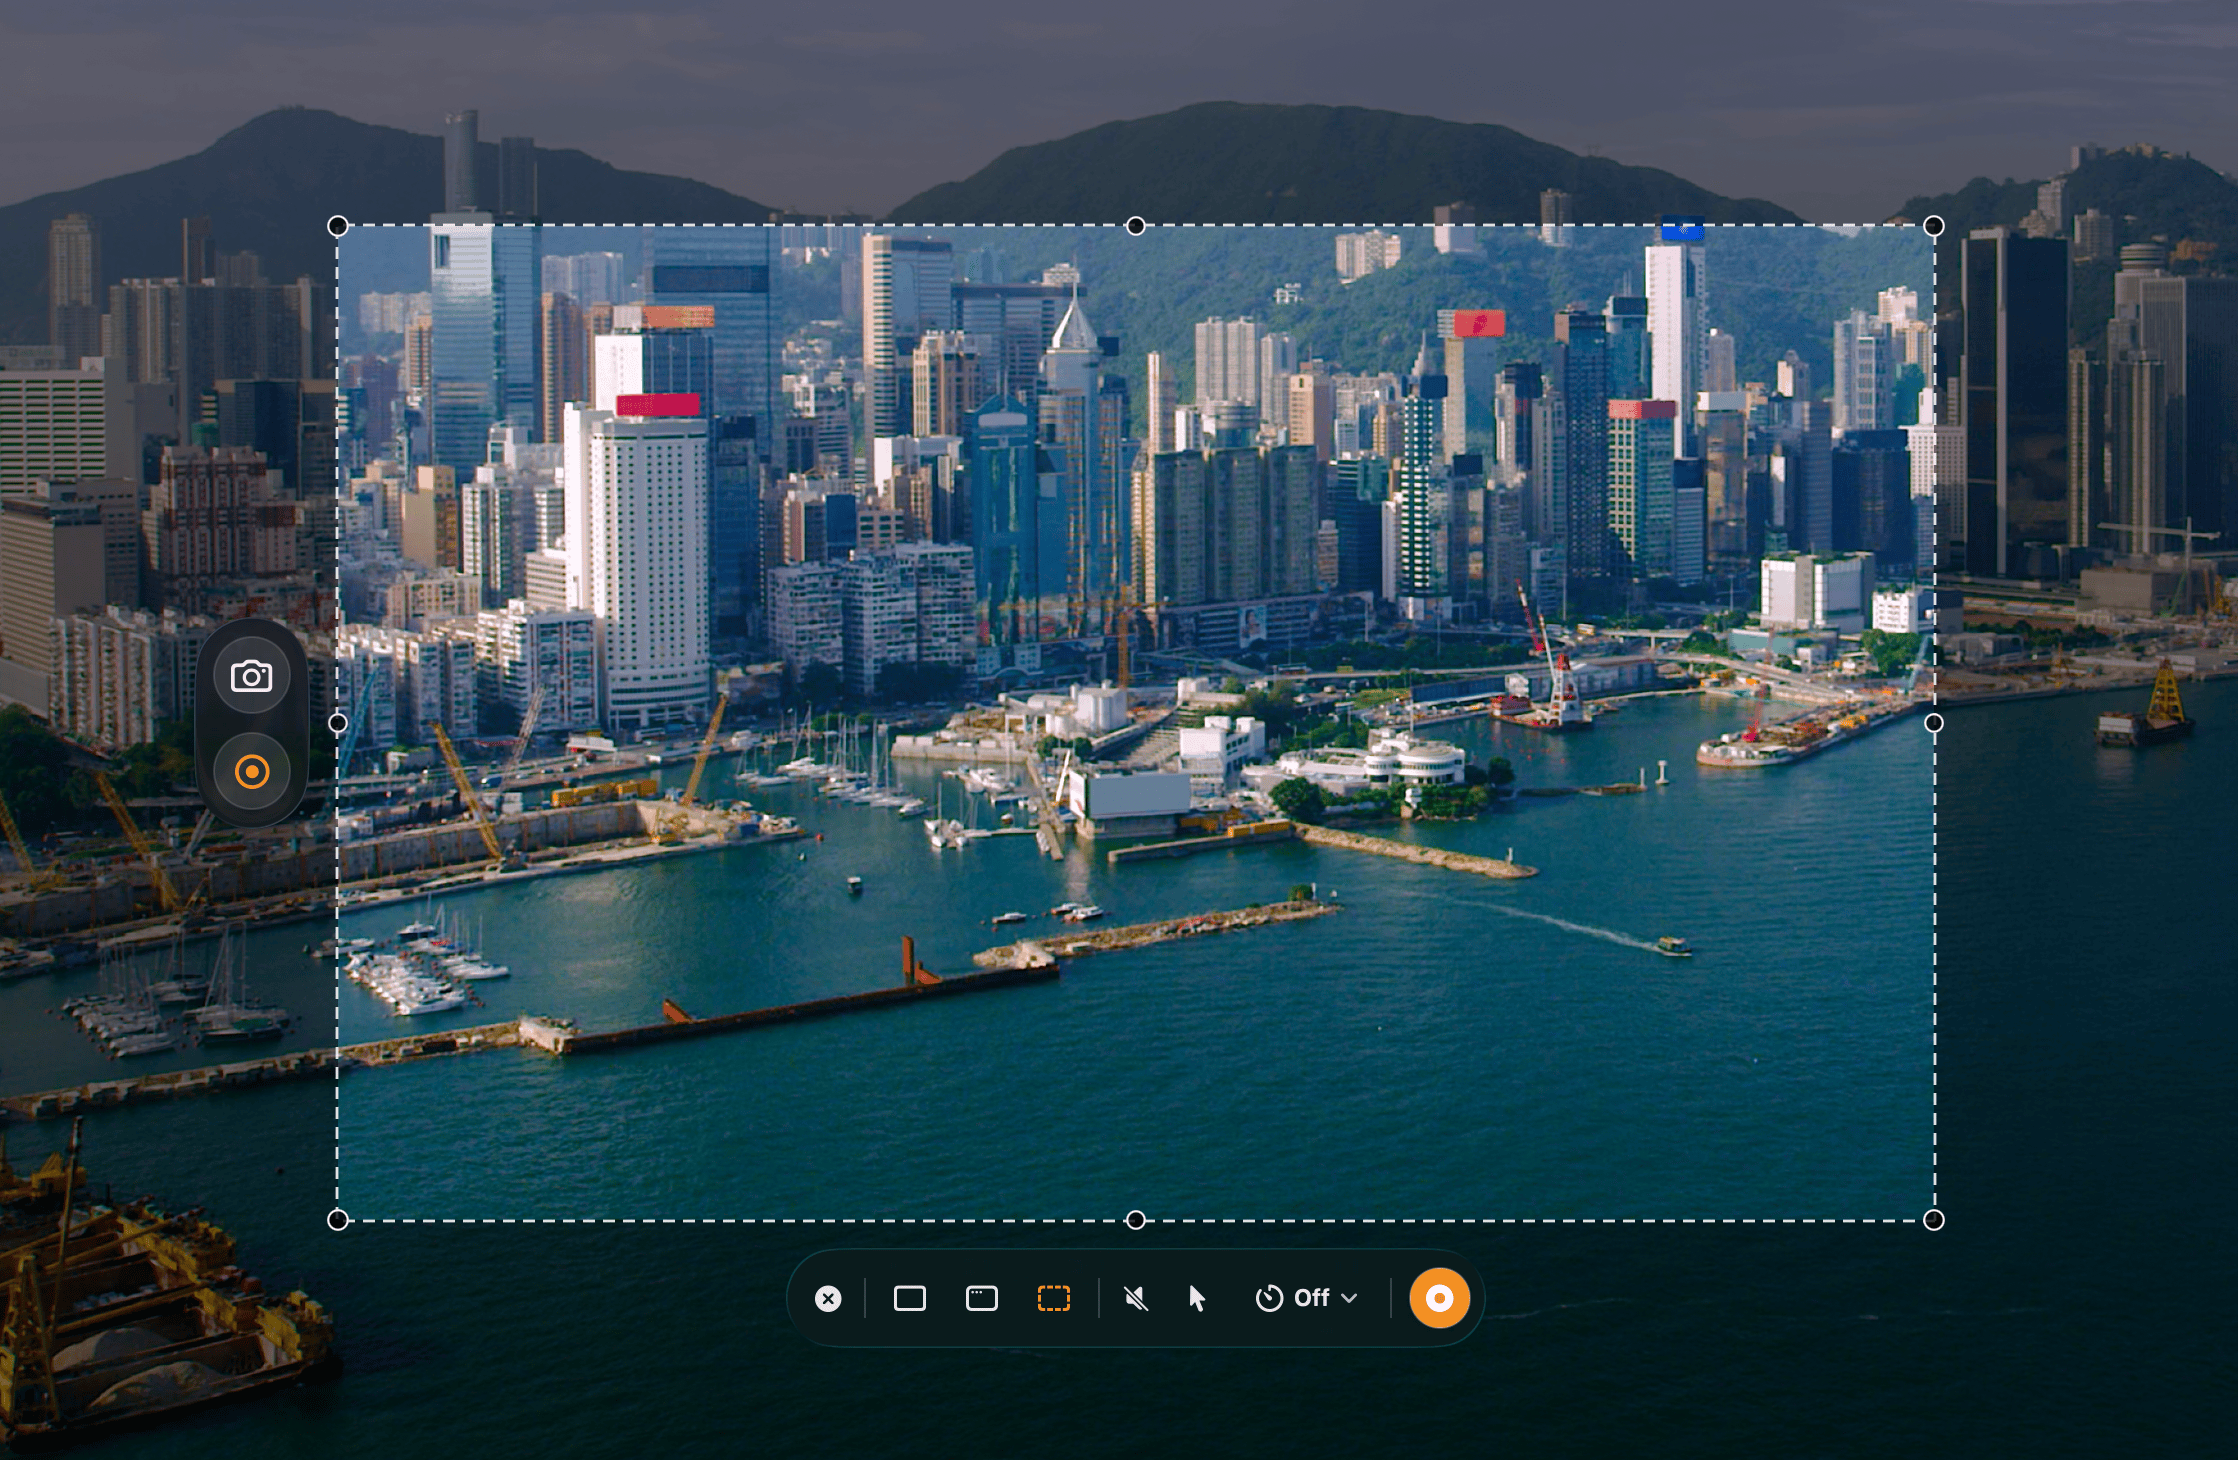Image resolution: width=2238 pixels, height=1460 pixels.
Task: Click the countdown timer icon
Action: coord(1269,1298)
